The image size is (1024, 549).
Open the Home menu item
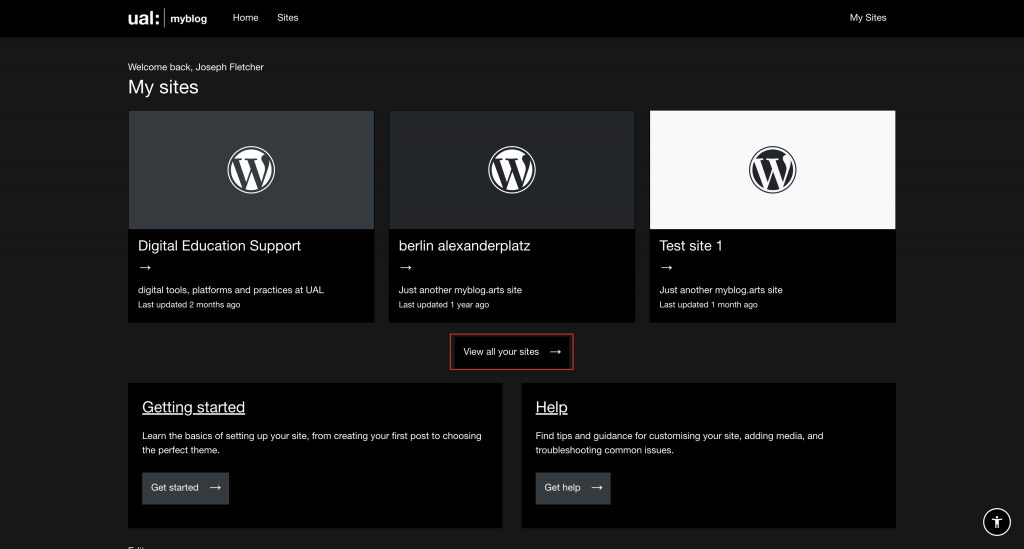pos(245,18)
